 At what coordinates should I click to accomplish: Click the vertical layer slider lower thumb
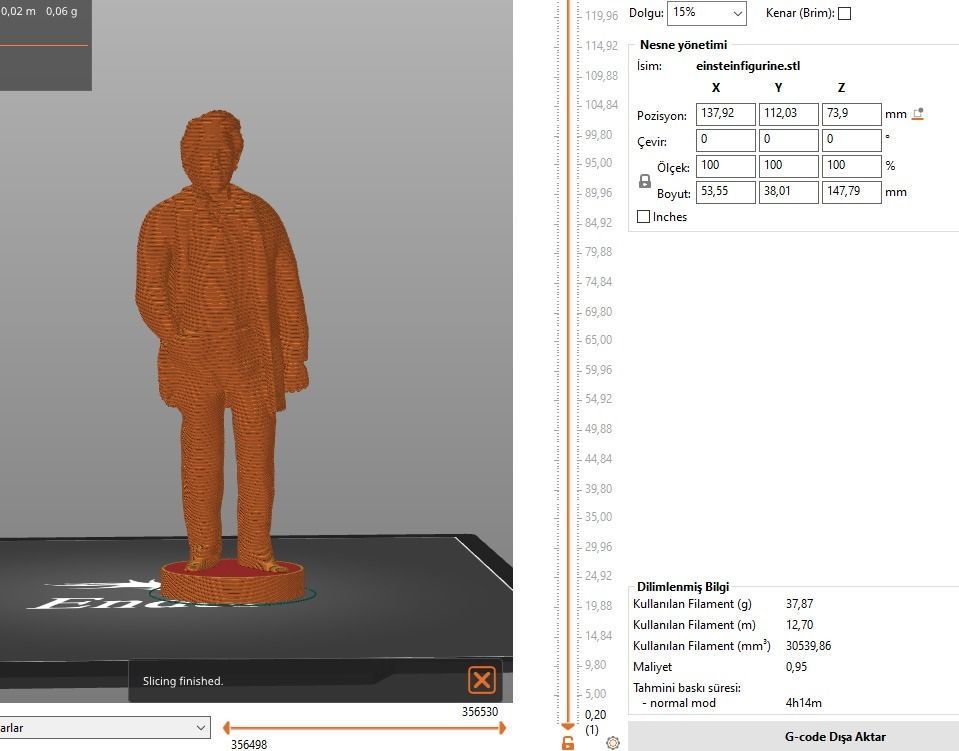(x=568, y=727)
